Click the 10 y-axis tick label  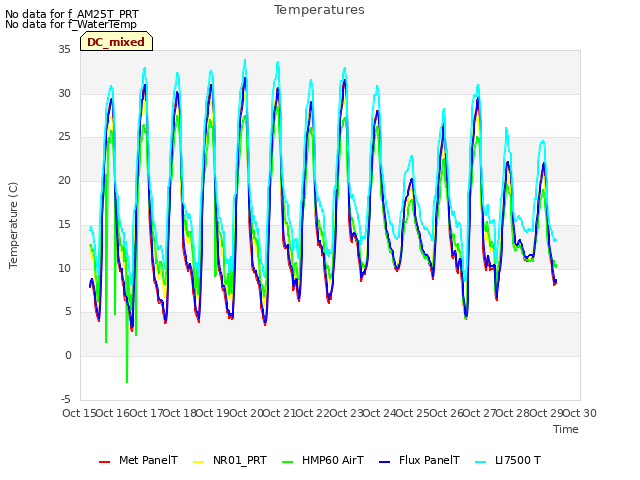(64, 268)
